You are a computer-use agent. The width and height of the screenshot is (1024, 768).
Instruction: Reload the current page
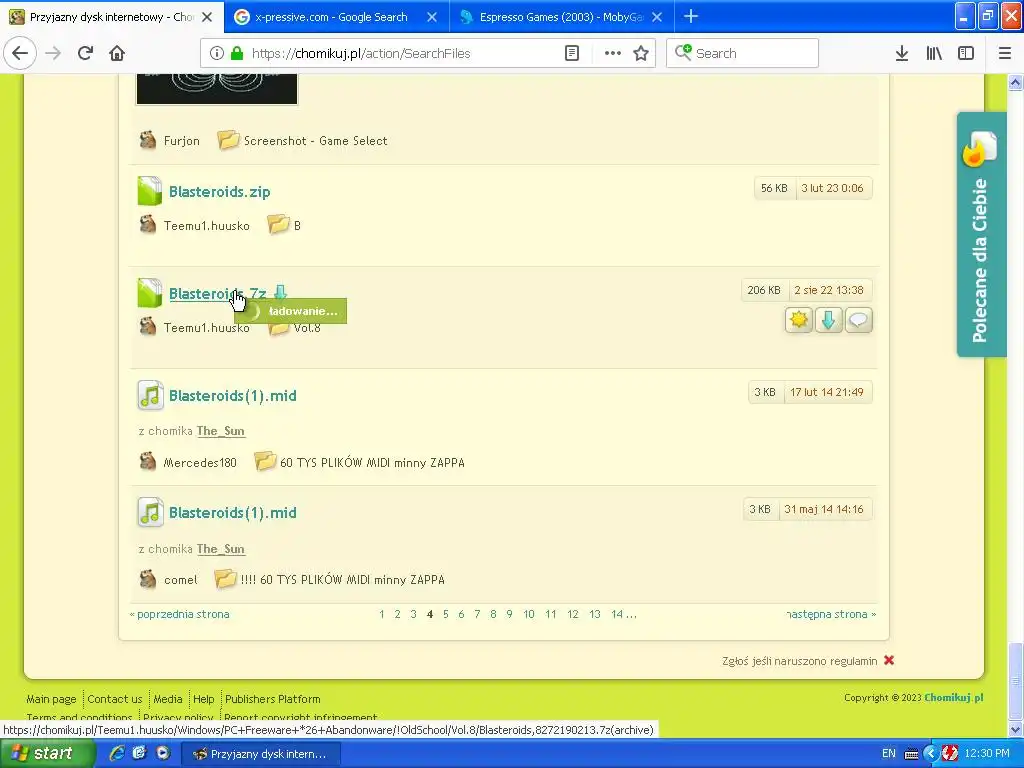pos(86,54)
